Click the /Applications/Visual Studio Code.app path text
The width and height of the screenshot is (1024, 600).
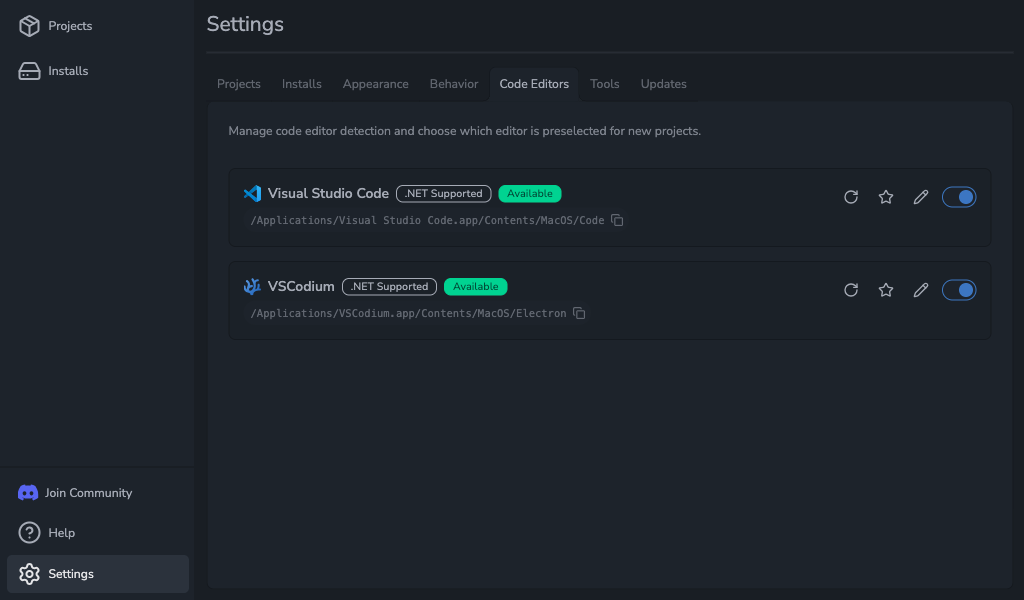coord(427,220)
